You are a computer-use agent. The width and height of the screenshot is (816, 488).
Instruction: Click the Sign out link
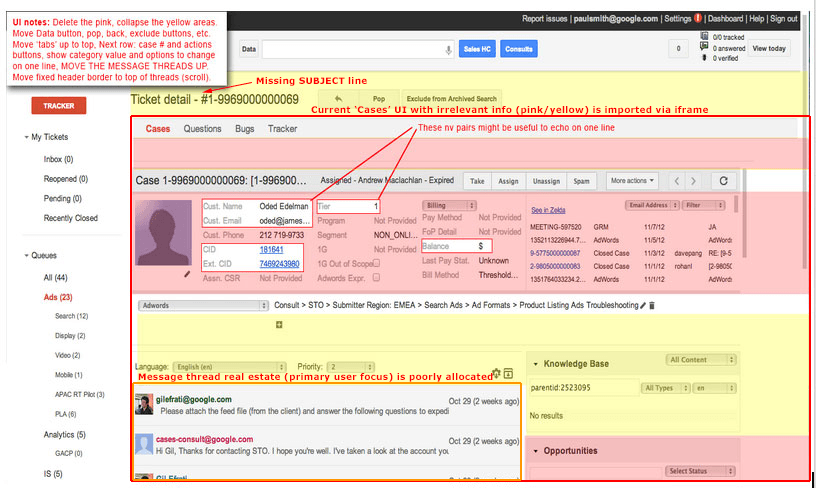(x=784, y=19)
